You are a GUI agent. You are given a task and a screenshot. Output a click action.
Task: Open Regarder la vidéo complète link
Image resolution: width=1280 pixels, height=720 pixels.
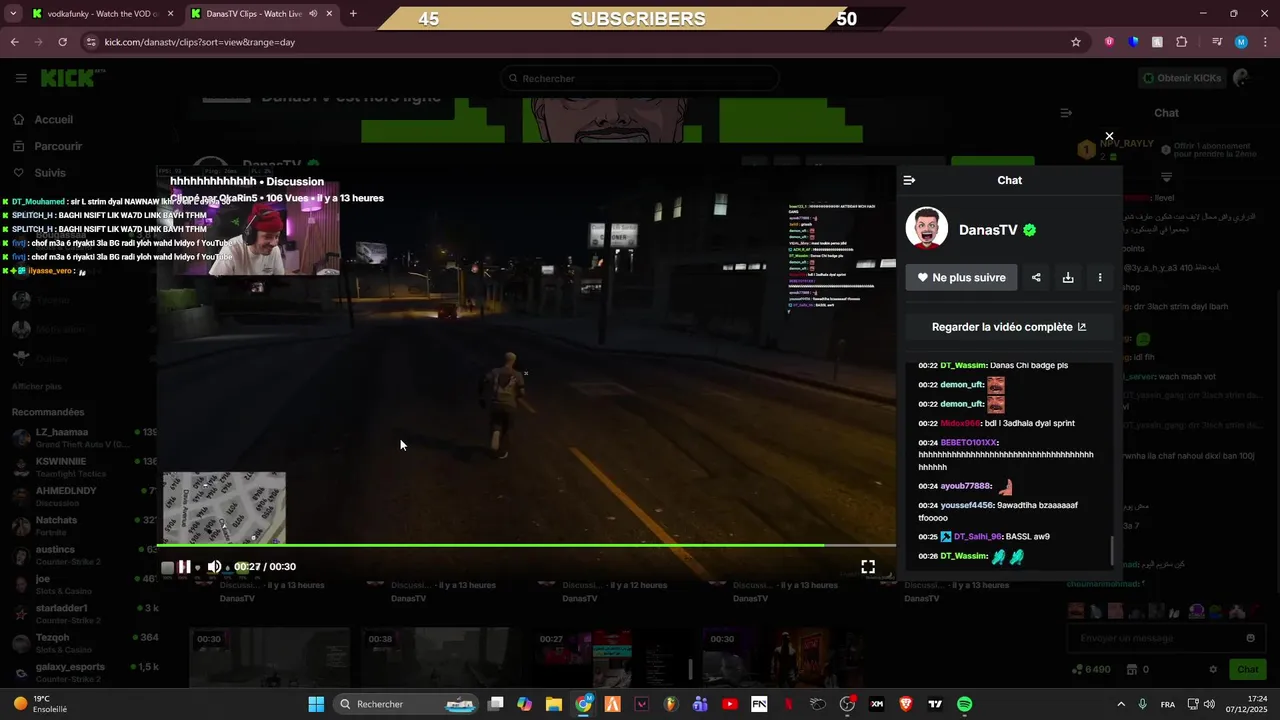1009,327
